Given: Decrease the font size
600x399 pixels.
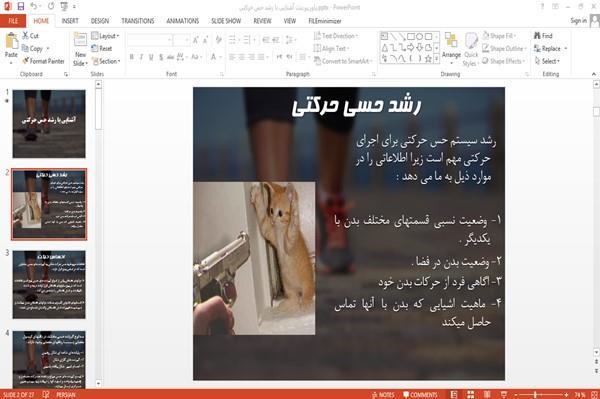Looking at the screenshot, I should coord(205,40).
